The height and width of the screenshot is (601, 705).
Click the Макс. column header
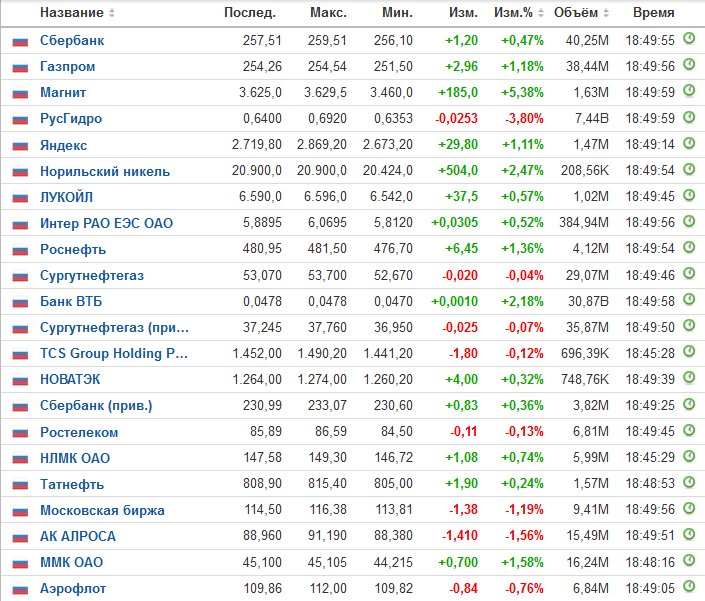(328, 13)
